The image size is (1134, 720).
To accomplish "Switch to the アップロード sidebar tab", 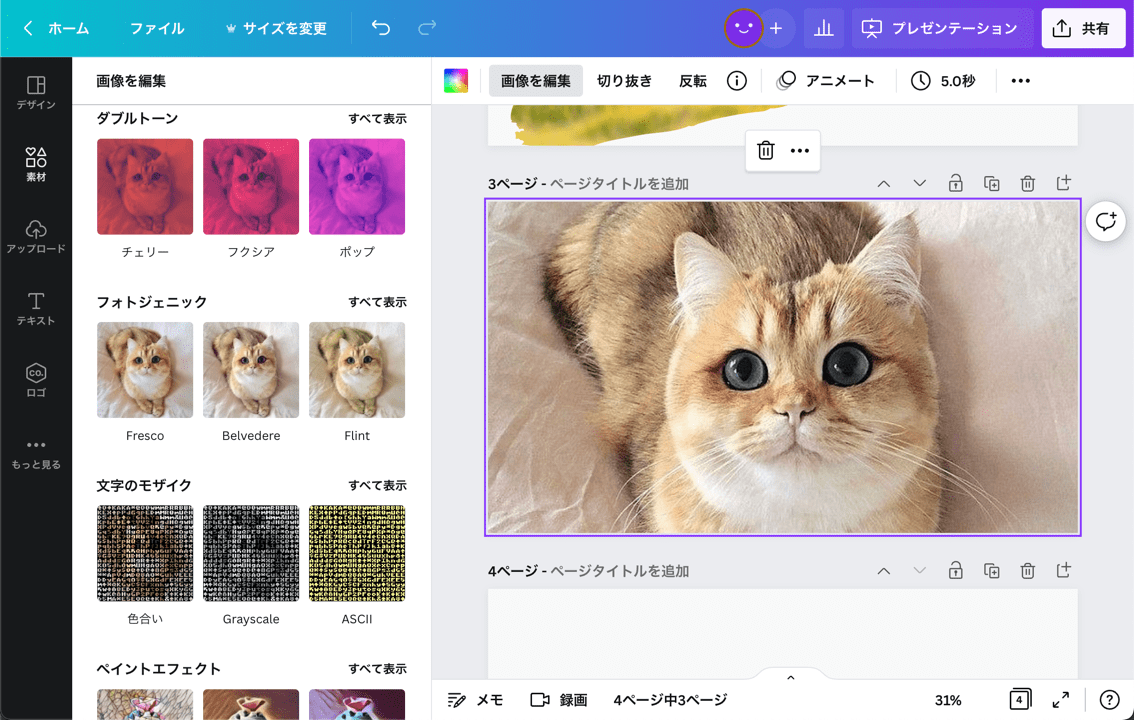I will point(36,236).
